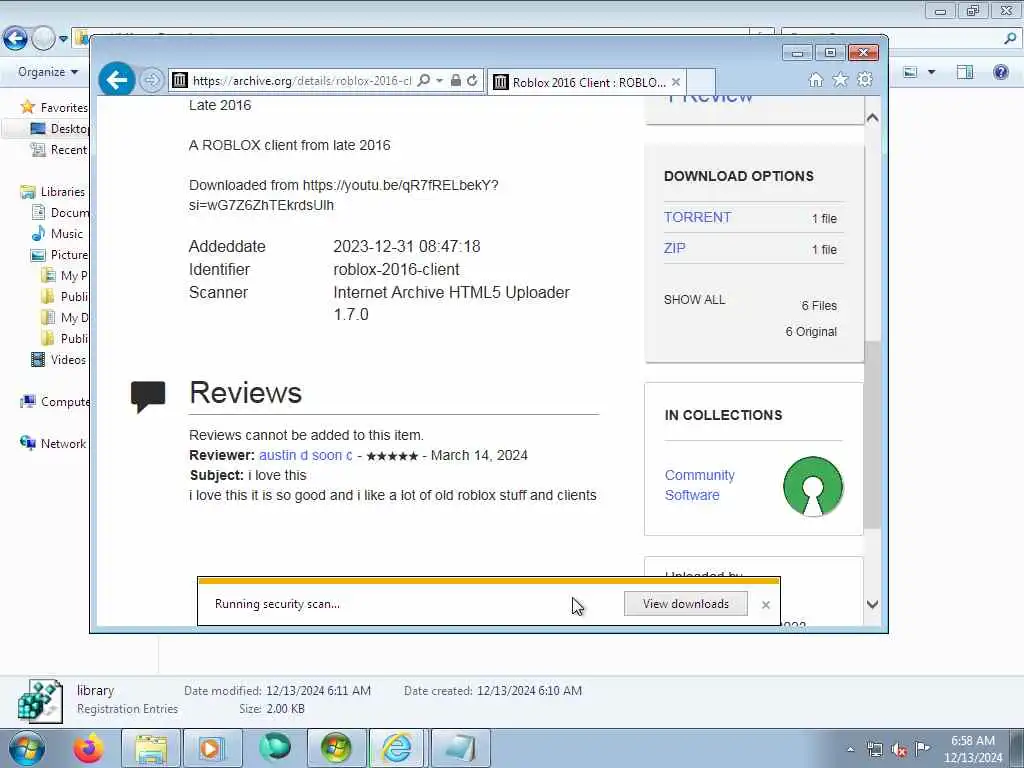Open Pictures library in Explorer sidebar

59,255
